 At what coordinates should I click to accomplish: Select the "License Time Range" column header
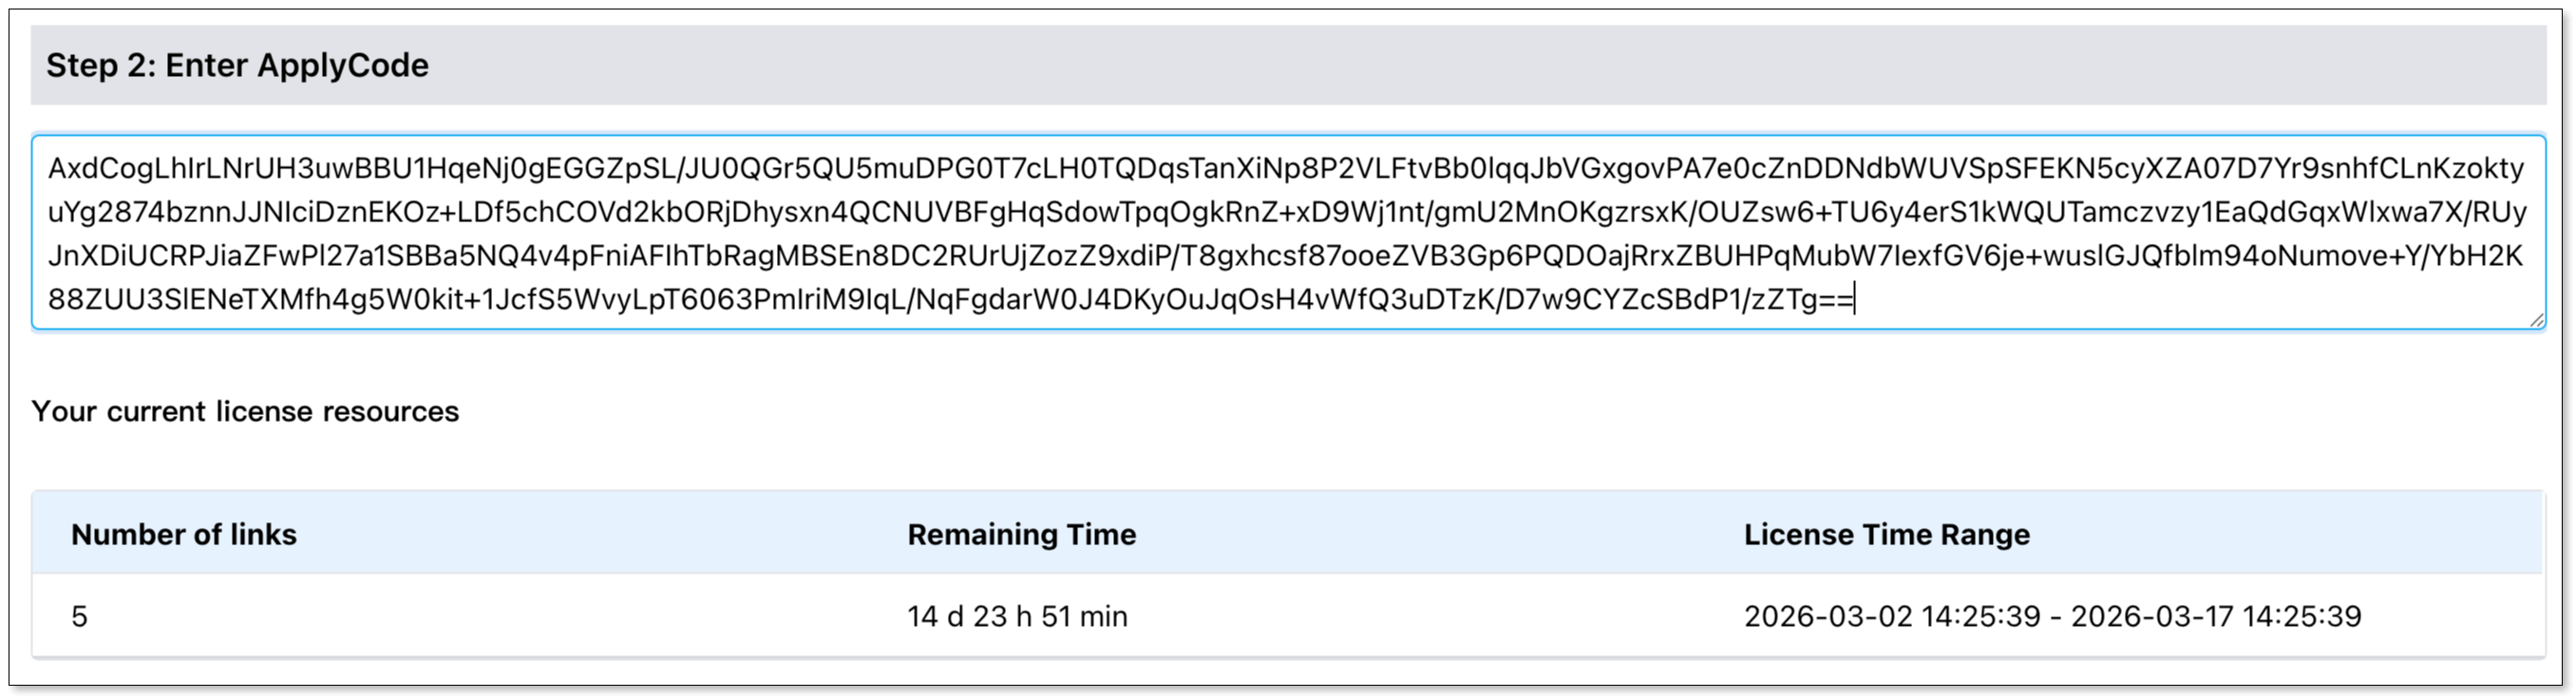tap(1886, 534)
